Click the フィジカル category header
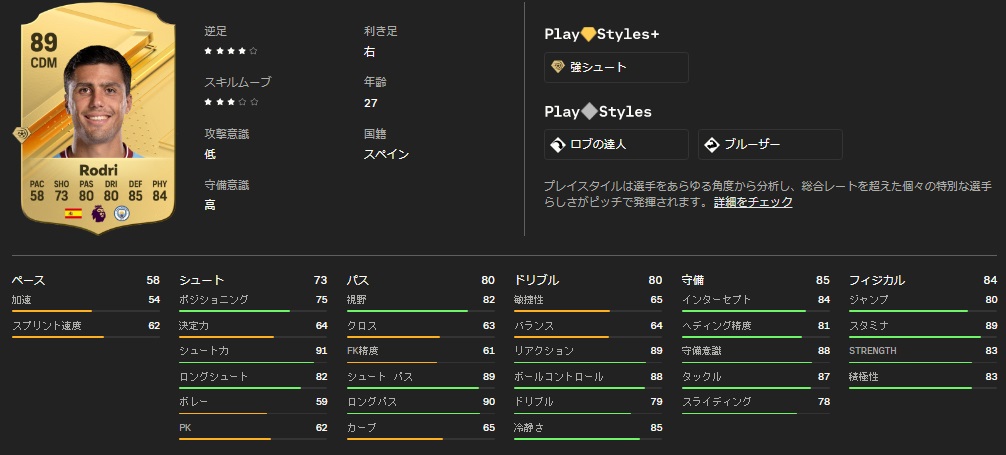Screen dimensions: 1006x455 click(877, 281)
